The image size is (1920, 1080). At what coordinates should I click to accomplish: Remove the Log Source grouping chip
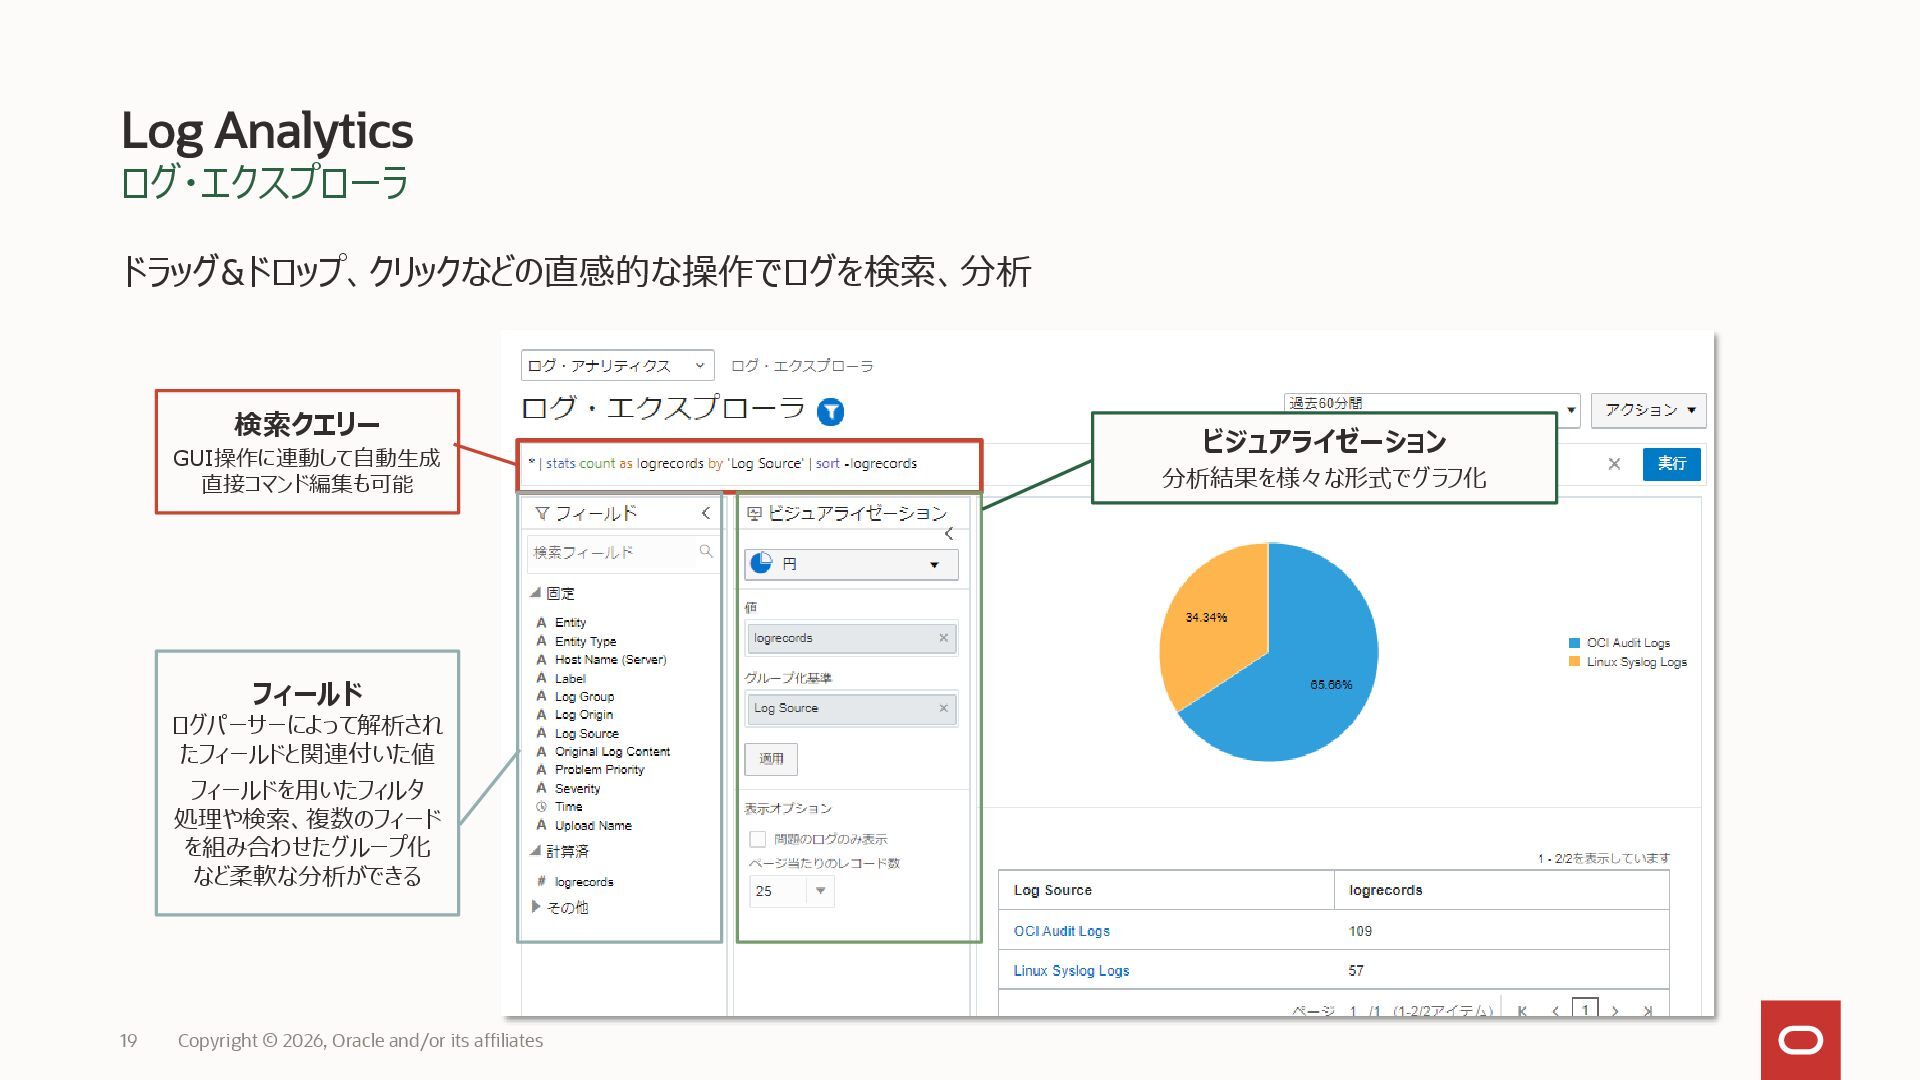pos(943,708)
